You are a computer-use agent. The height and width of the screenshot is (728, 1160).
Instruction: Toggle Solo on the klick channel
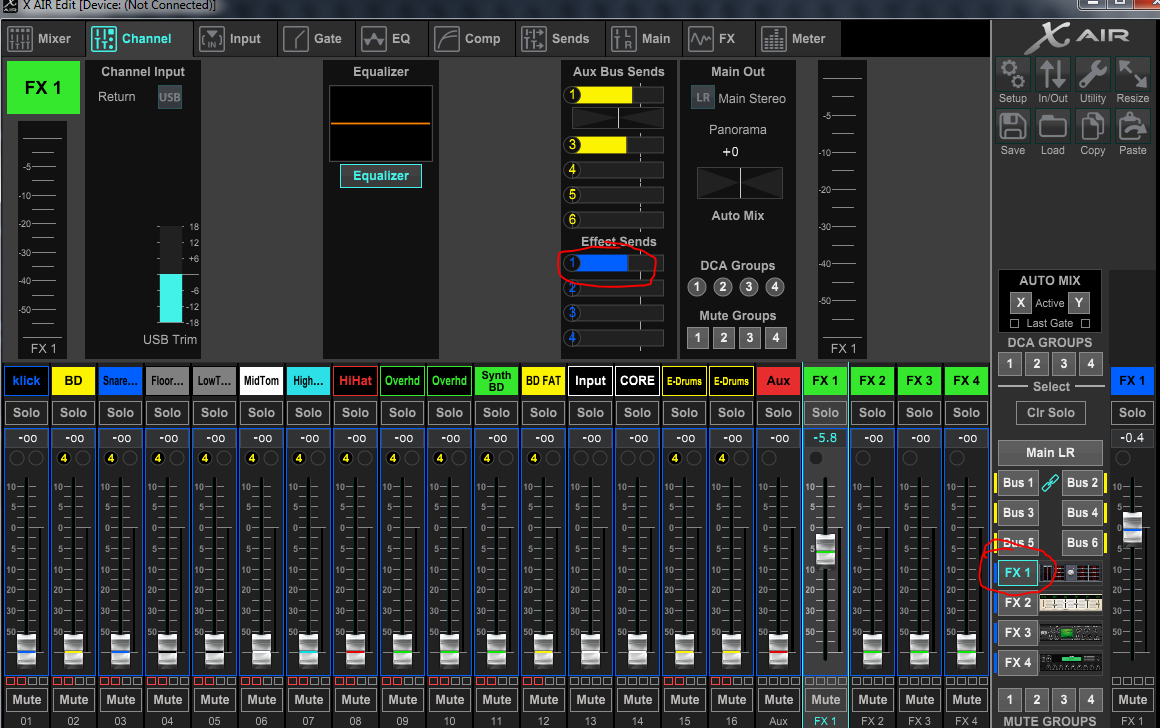tap(27, 413)
